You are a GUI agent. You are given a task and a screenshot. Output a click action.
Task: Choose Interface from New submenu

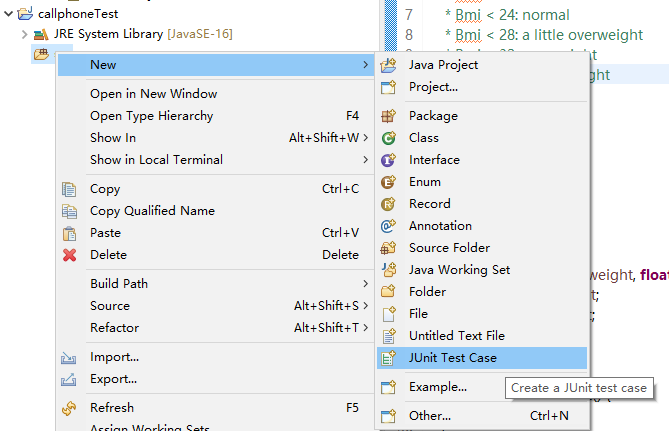482,160
